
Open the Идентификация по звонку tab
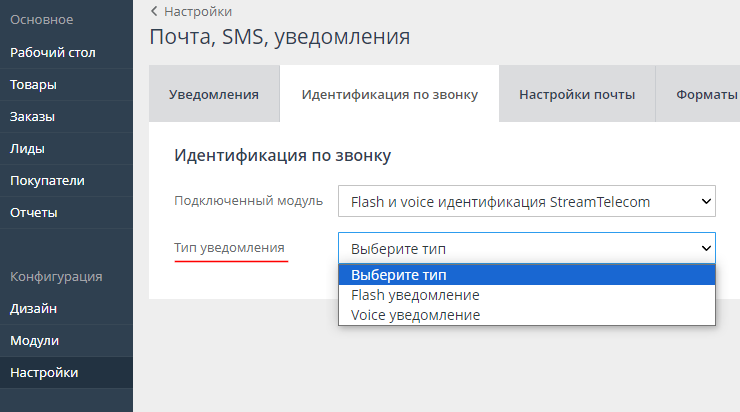(389, 94)
